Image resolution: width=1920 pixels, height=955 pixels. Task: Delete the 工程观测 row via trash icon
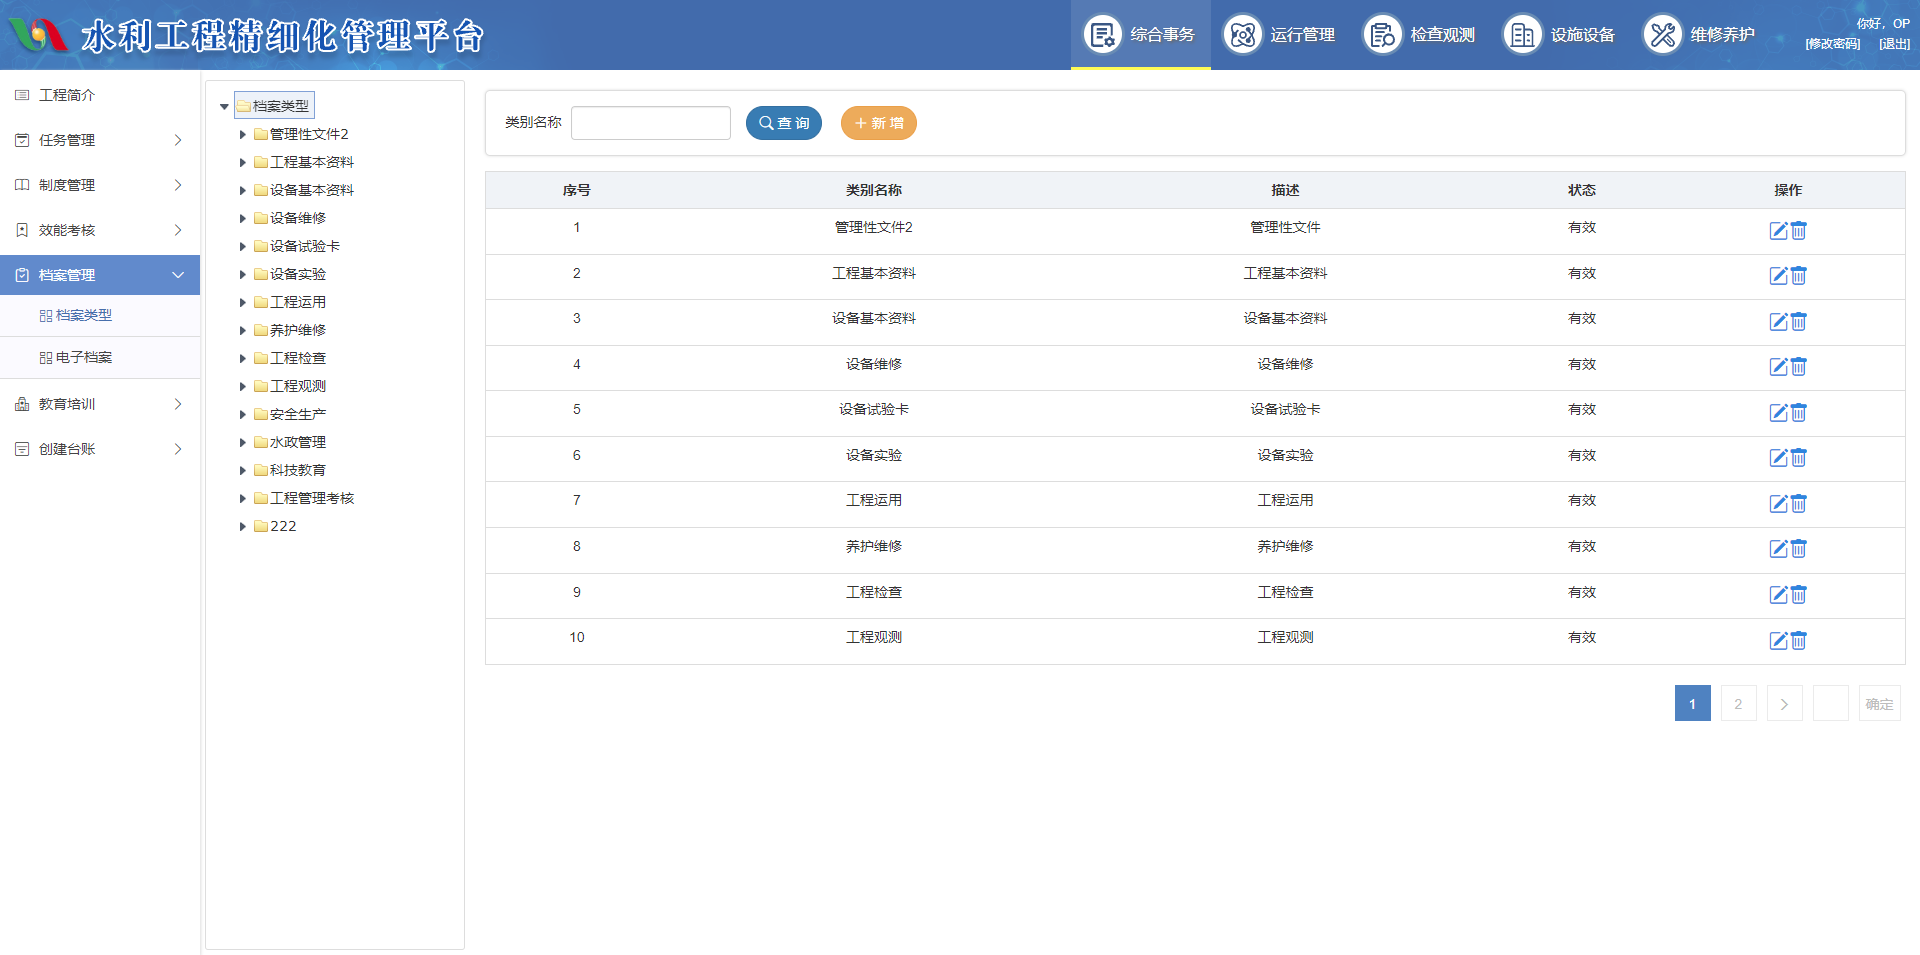coord(1798,641)
